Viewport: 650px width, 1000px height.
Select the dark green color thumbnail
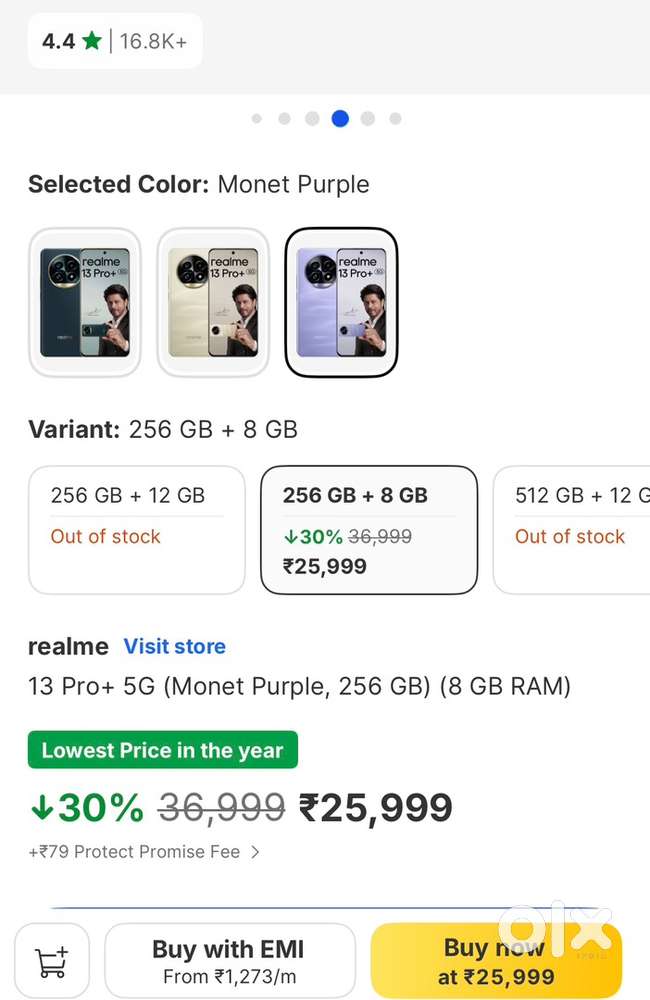coord(84,301)
